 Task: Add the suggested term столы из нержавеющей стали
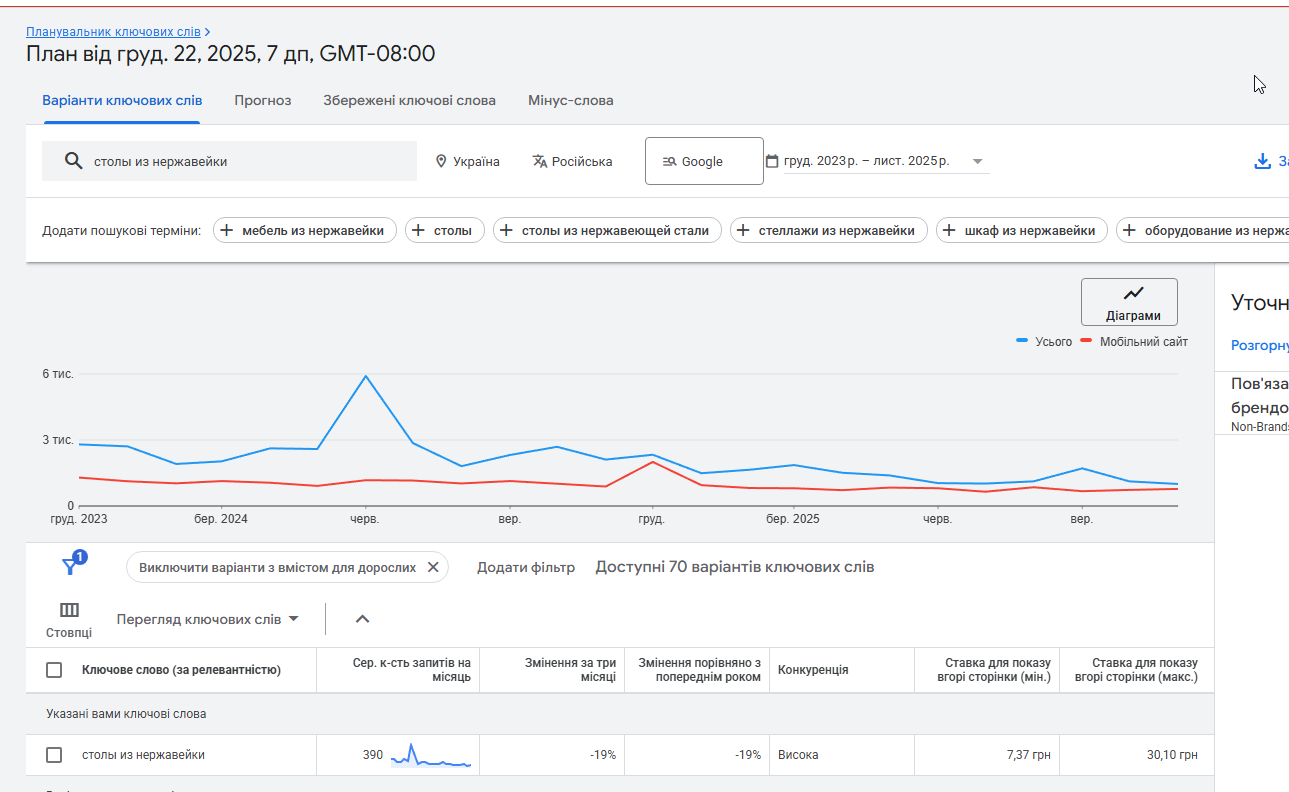coord(607,230)
